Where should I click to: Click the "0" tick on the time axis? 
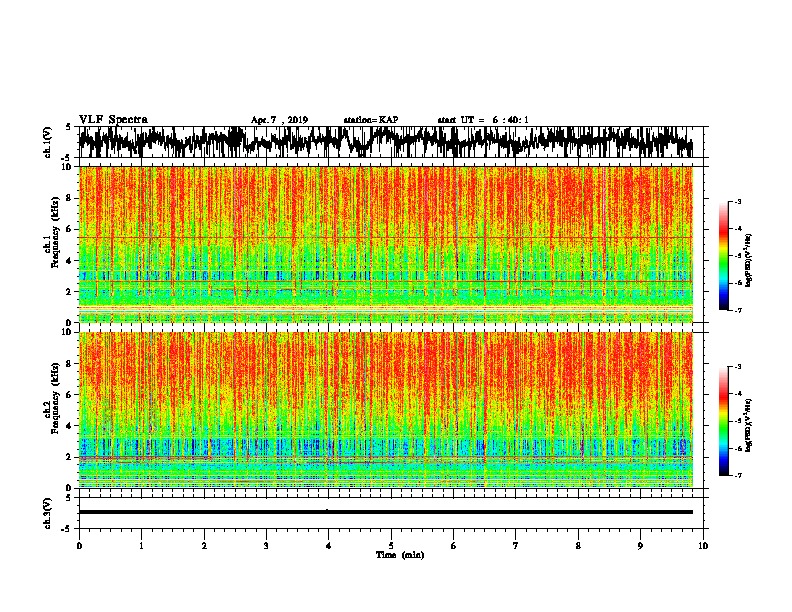(x=79, y=546)
